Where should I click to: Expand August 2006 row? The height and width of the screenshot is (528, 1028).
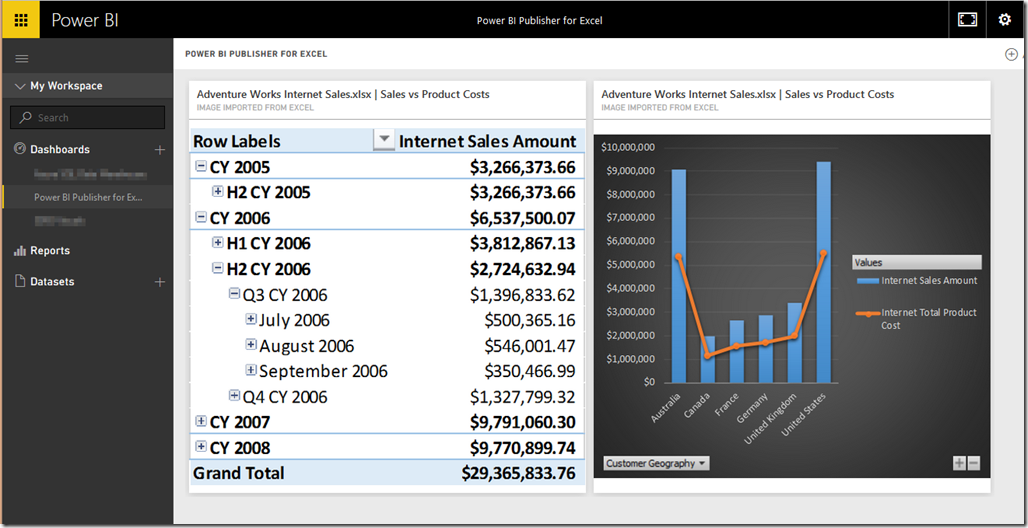tap(250, 344)
